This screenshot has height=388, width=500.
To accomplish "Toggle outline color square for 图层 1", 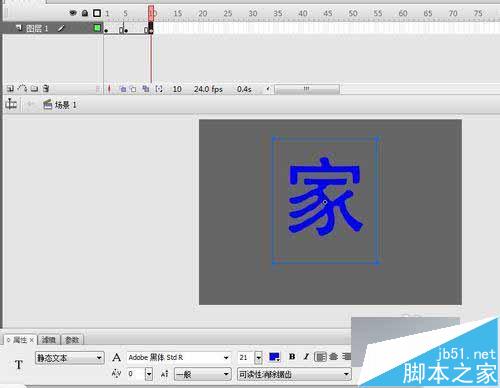I will point(97,28).
